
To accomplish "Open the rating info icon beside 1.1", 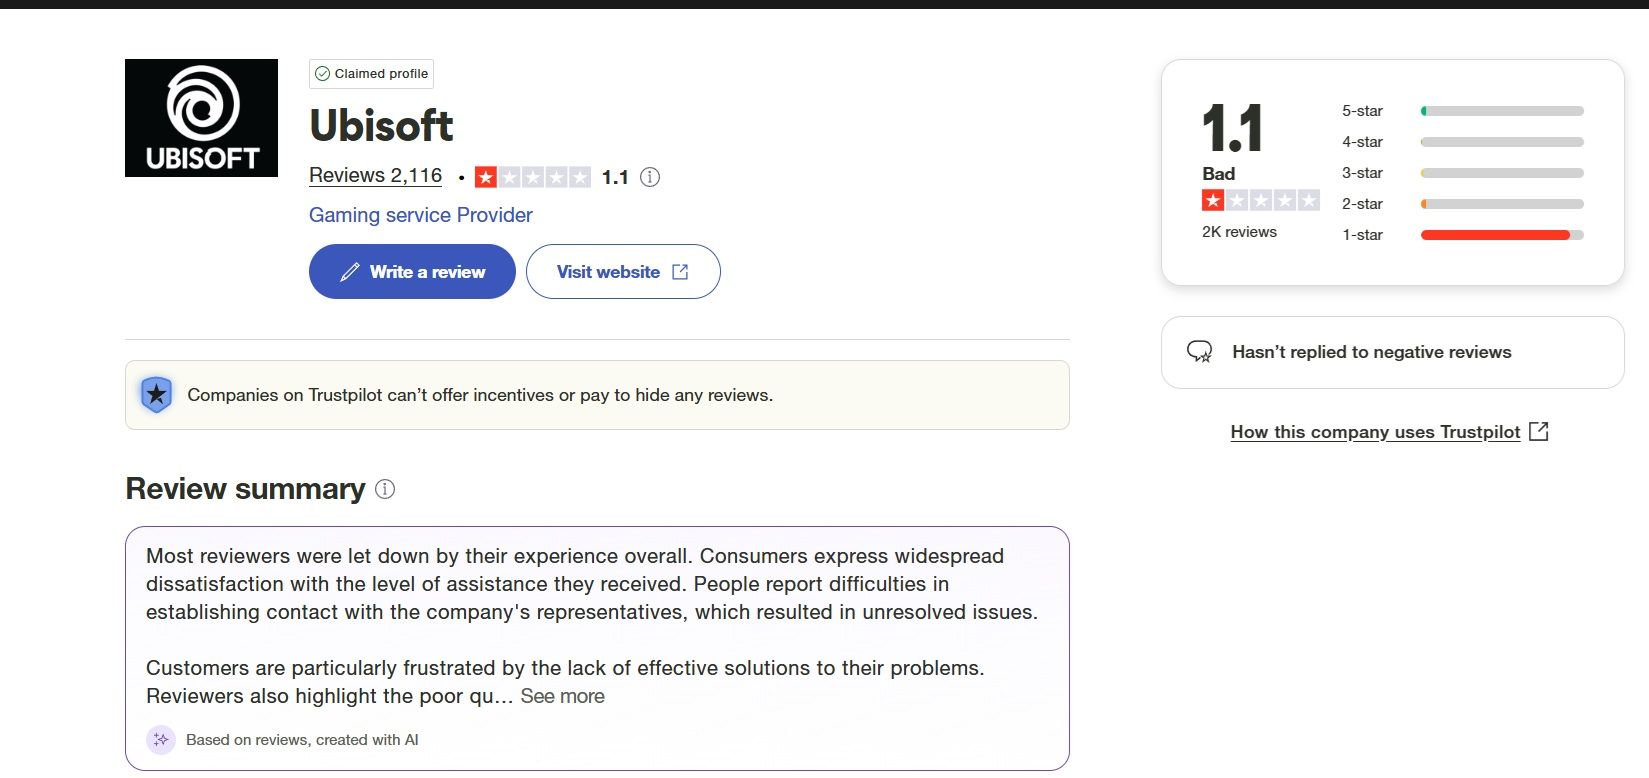I will (x=650, y=177).
